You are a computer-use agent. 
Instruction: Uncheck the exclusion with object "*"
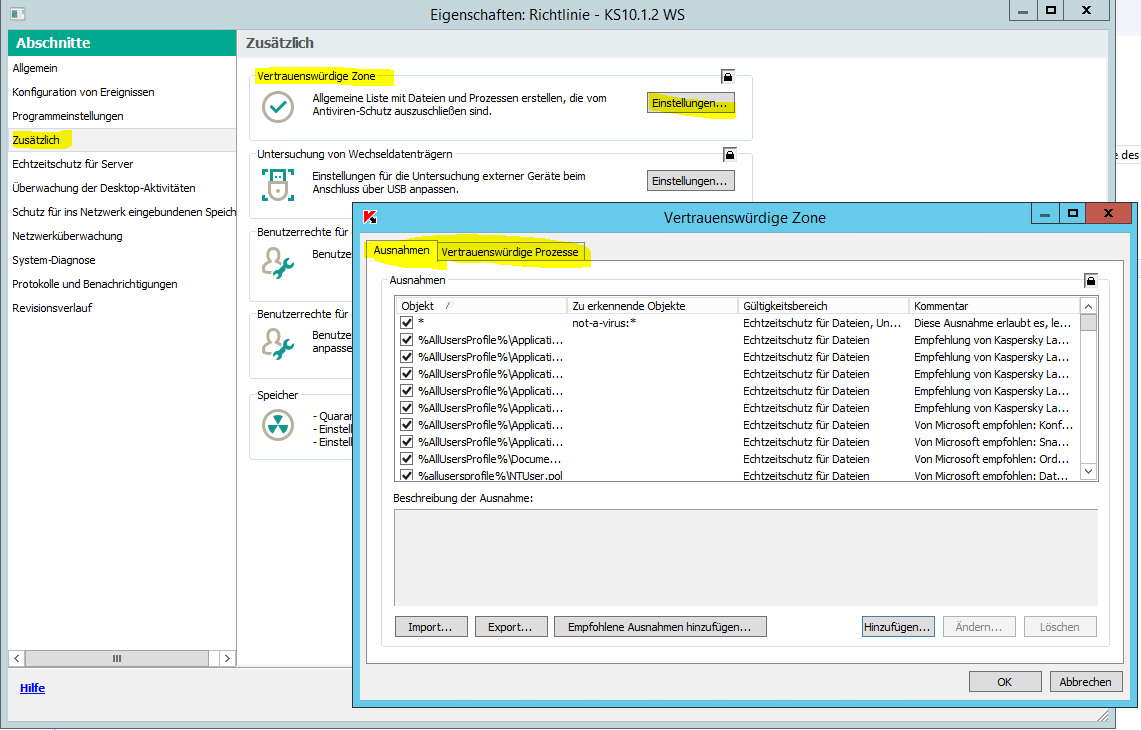point(406,323)
